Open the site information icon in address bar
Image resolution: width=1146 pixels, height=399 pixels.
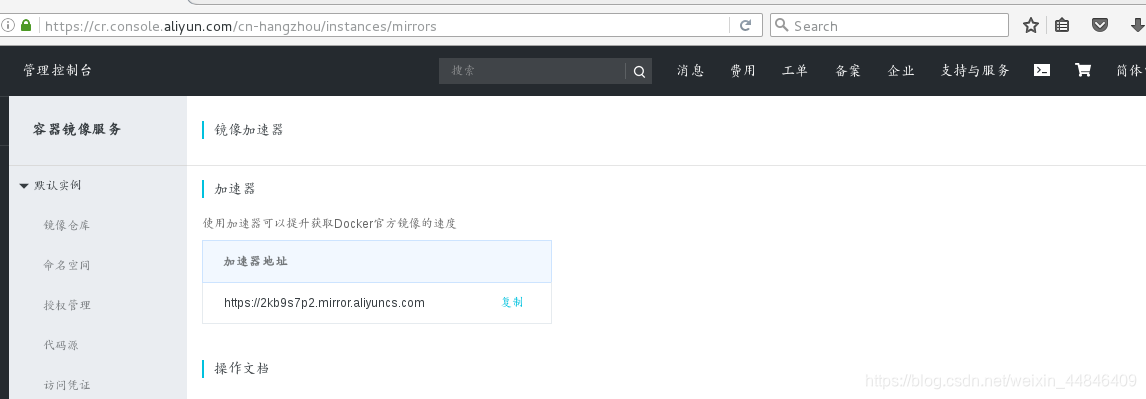(x=7, y=26)
